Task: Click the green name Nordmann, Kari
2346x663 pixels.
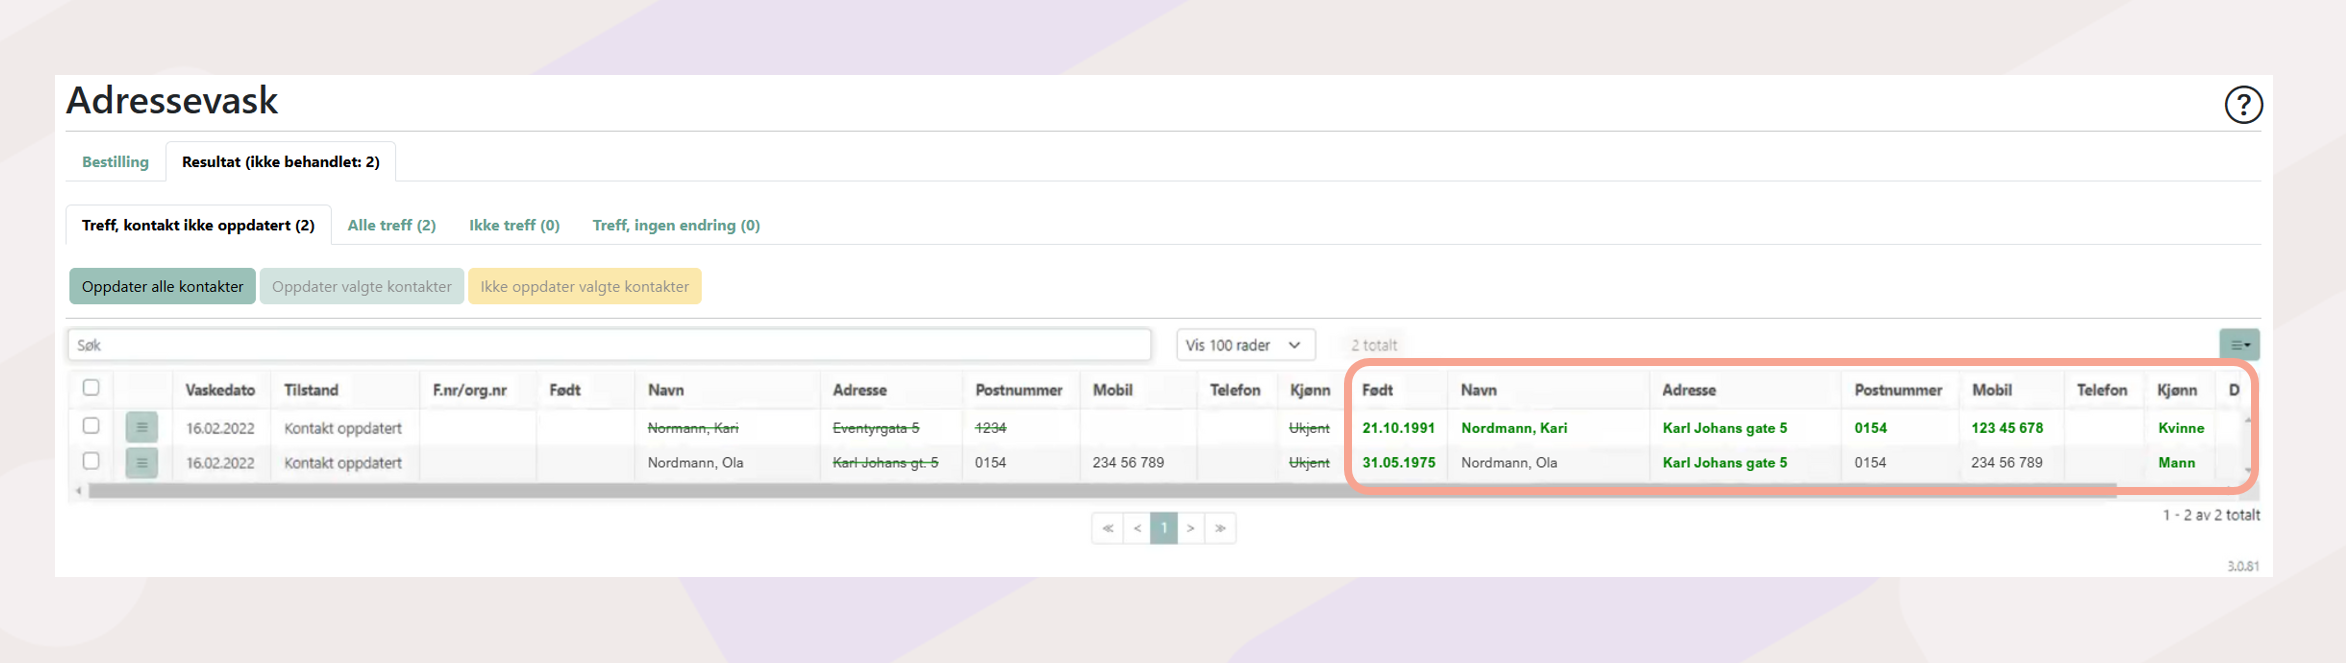Action: (1514, 428)
